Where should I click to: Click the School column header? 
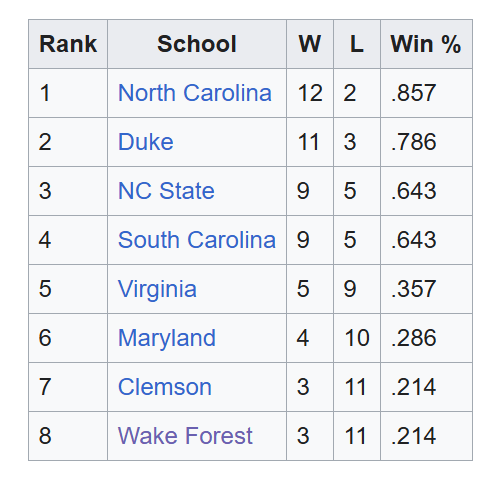197,44
